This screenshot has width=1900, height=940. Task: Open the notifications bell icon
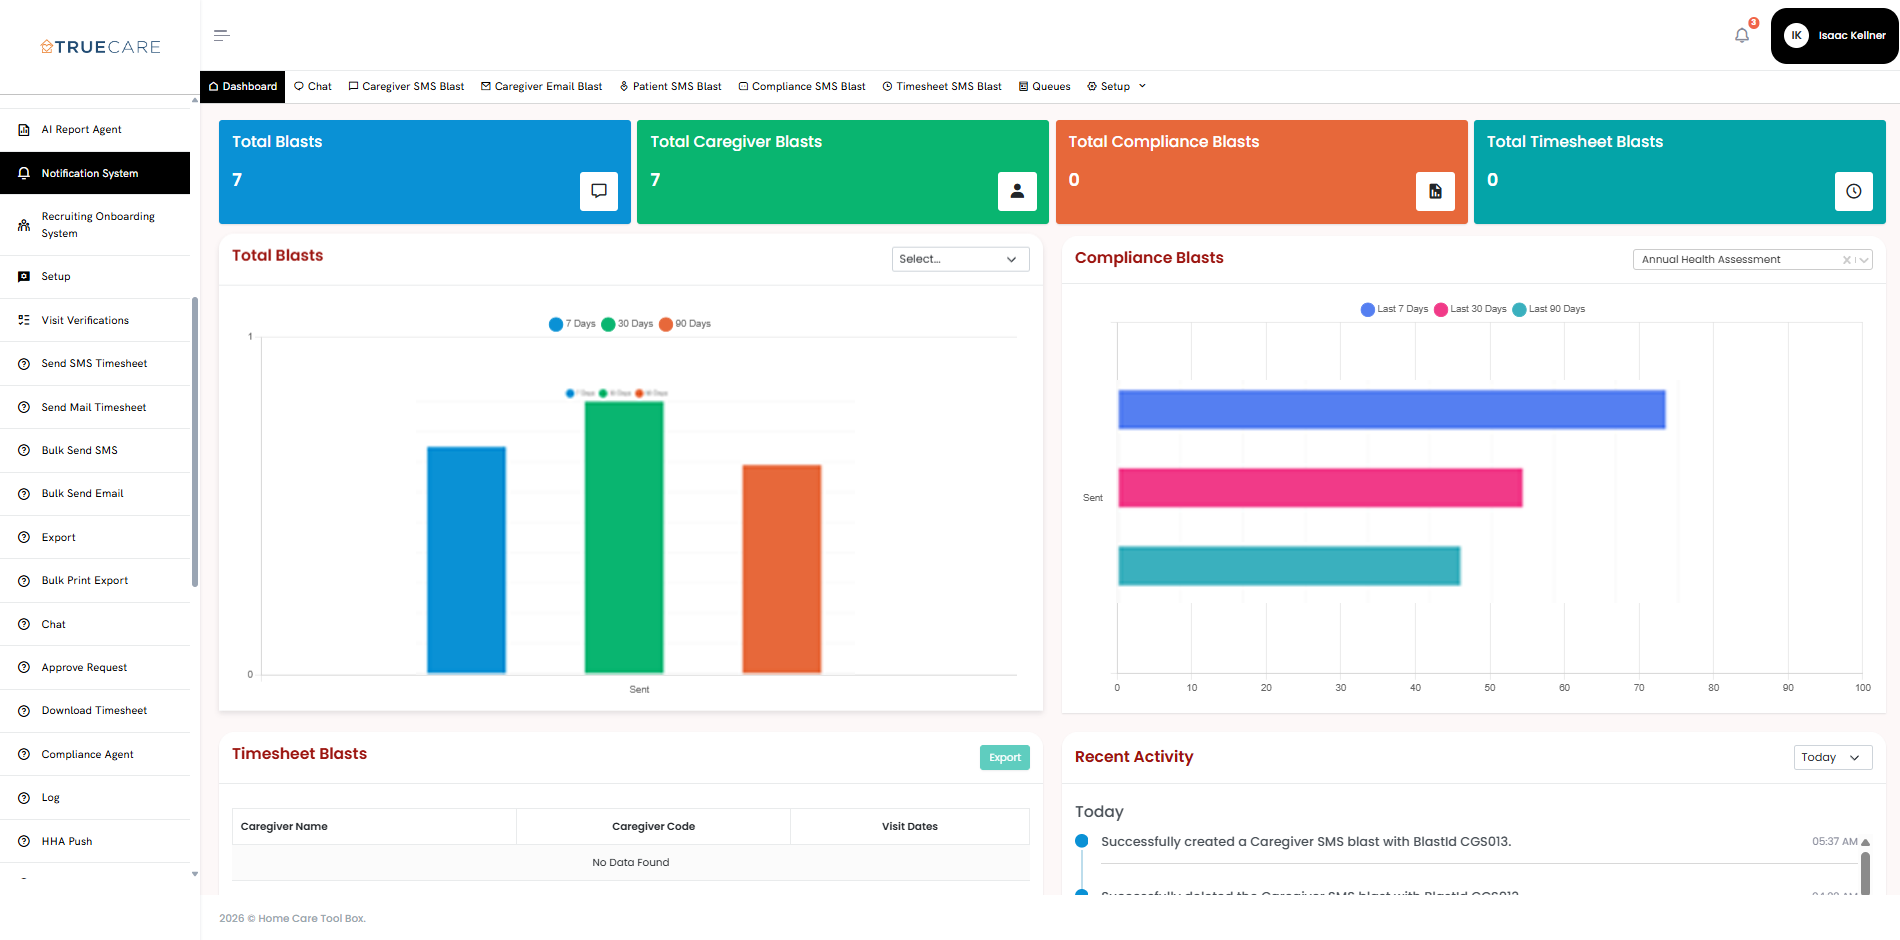click(x=1742, y=36)
